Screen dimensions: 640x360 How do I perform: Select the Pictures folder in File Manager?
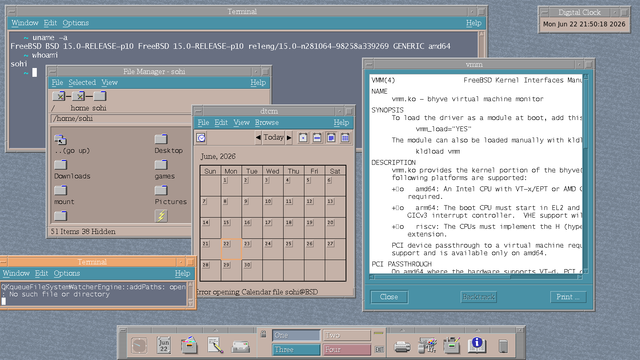[161, 191]
